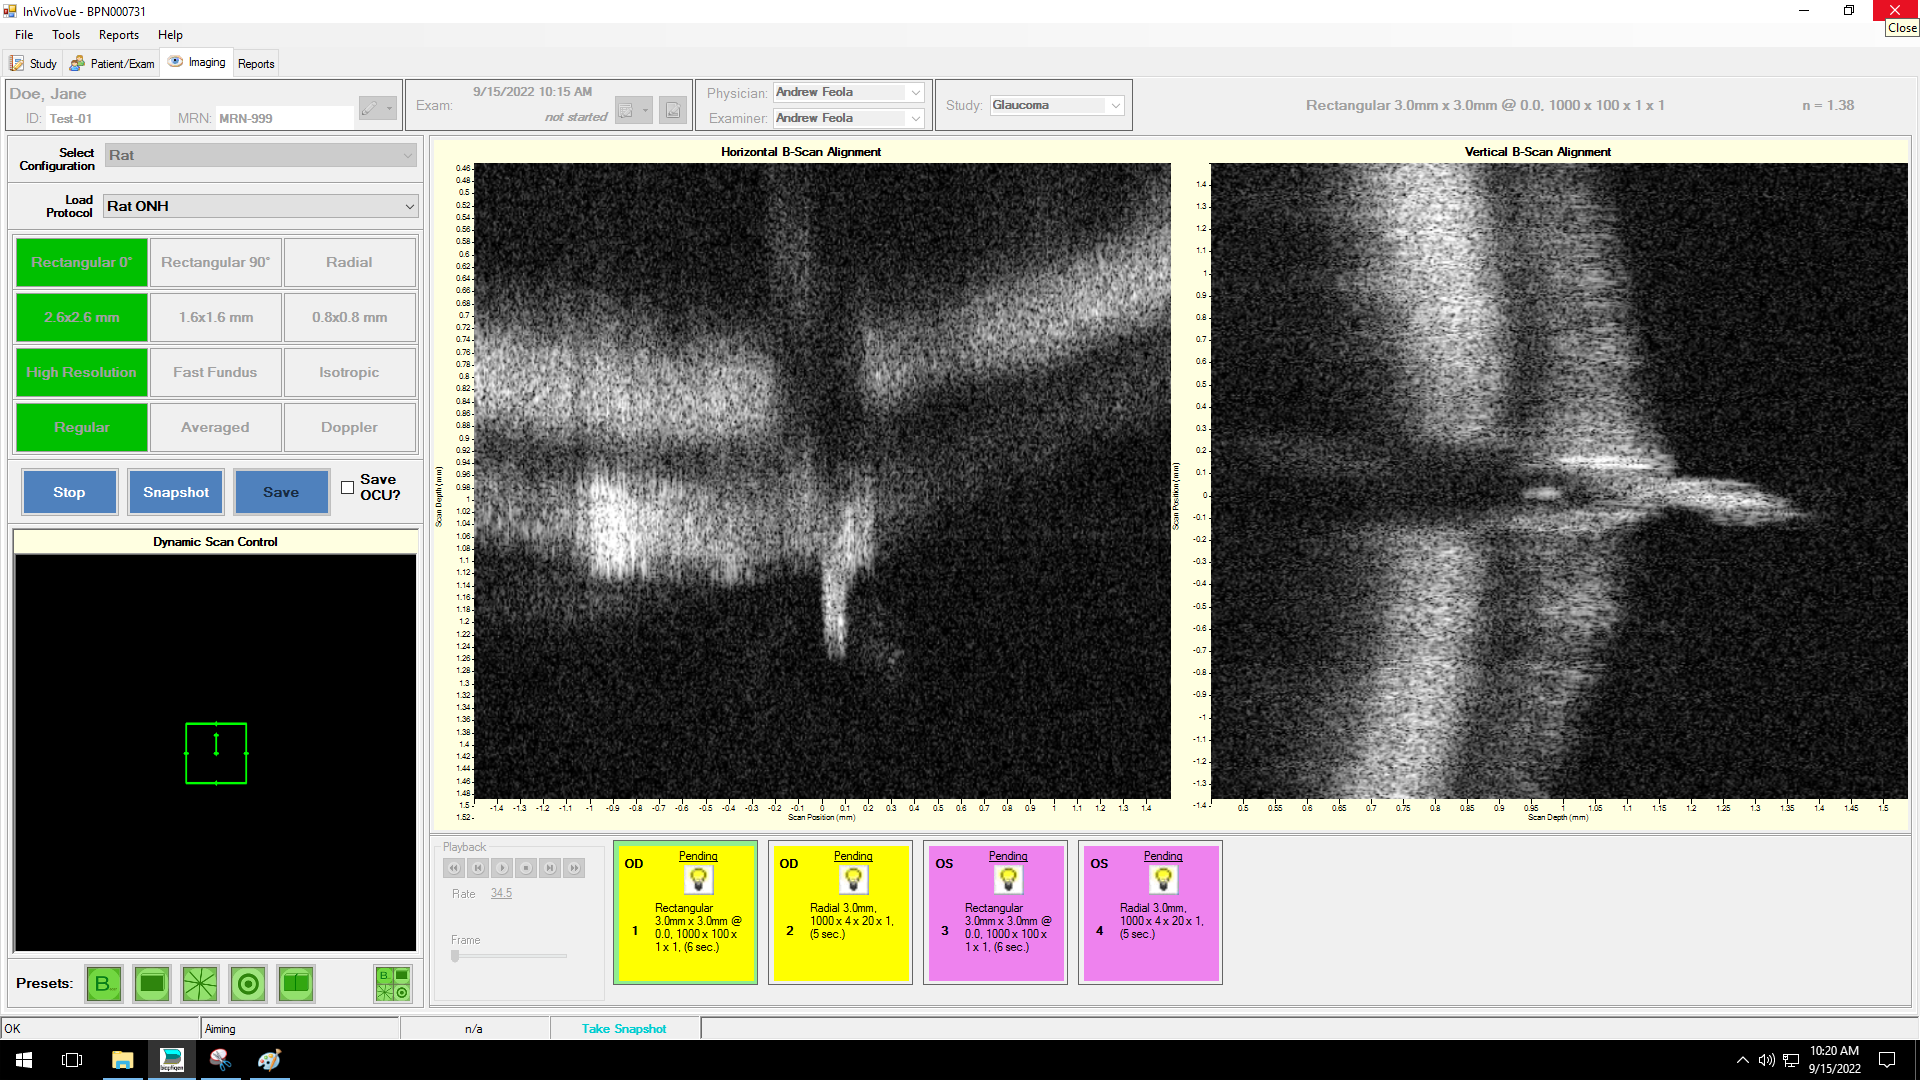
Task: Expand the Load Protocol dropdown
Action: [409, 206]
